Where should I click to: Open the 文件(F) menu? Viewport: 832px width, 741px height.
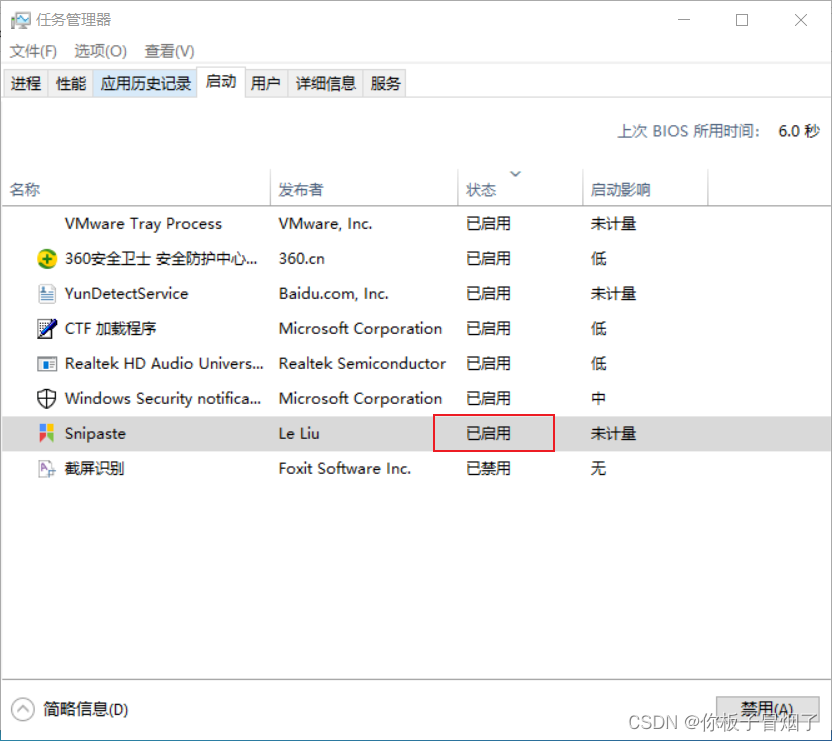[33, 51]
